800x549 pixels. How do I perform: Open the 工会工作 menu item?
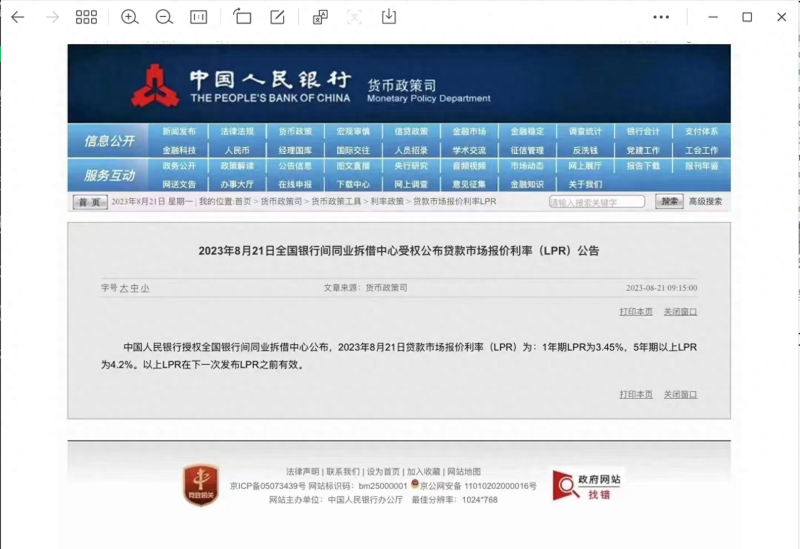pyautogui.click(x=702, y=151)
